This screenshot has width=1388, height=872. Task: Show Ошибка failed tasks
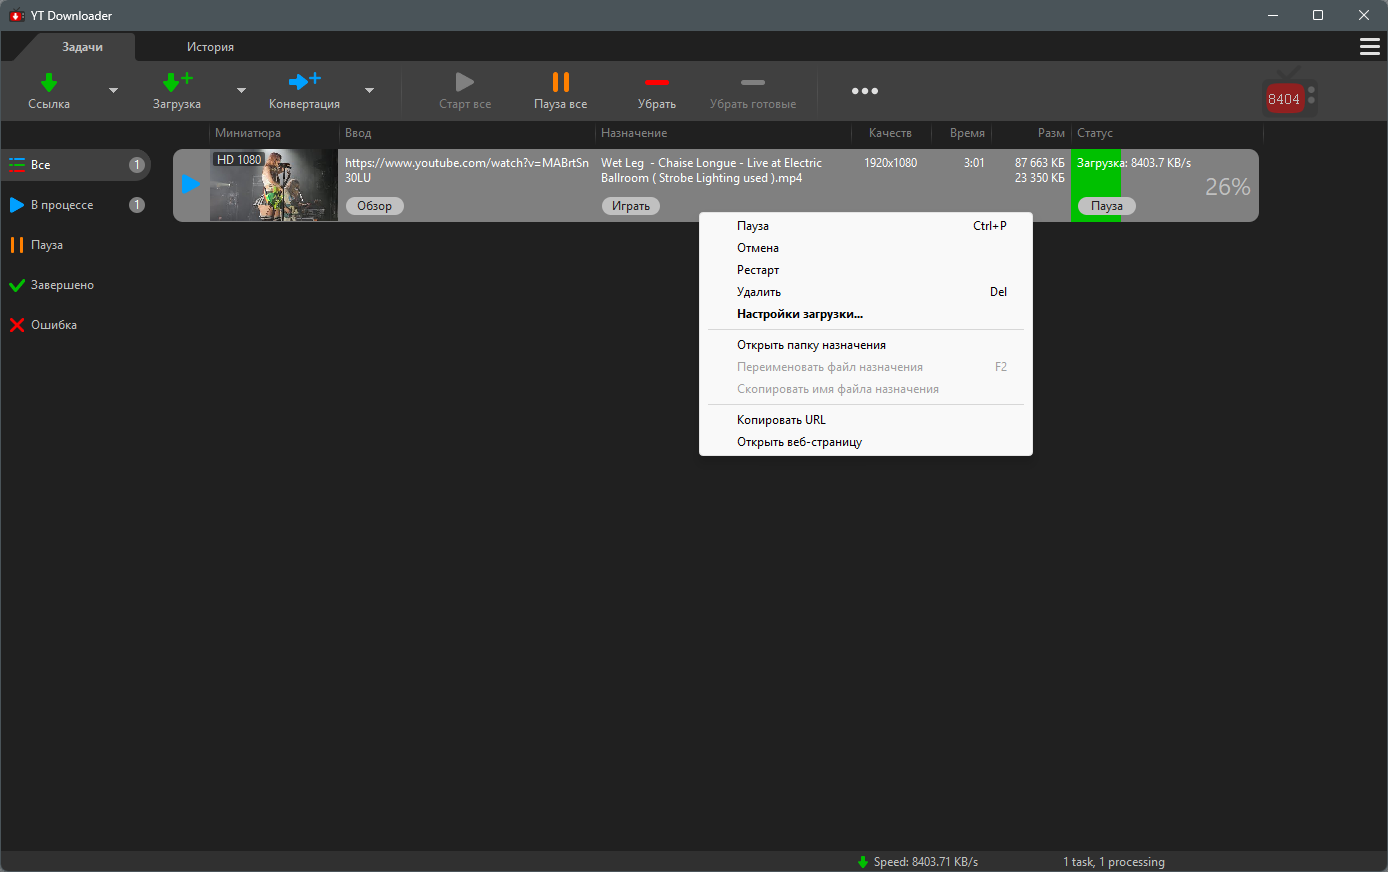(77, 325)
